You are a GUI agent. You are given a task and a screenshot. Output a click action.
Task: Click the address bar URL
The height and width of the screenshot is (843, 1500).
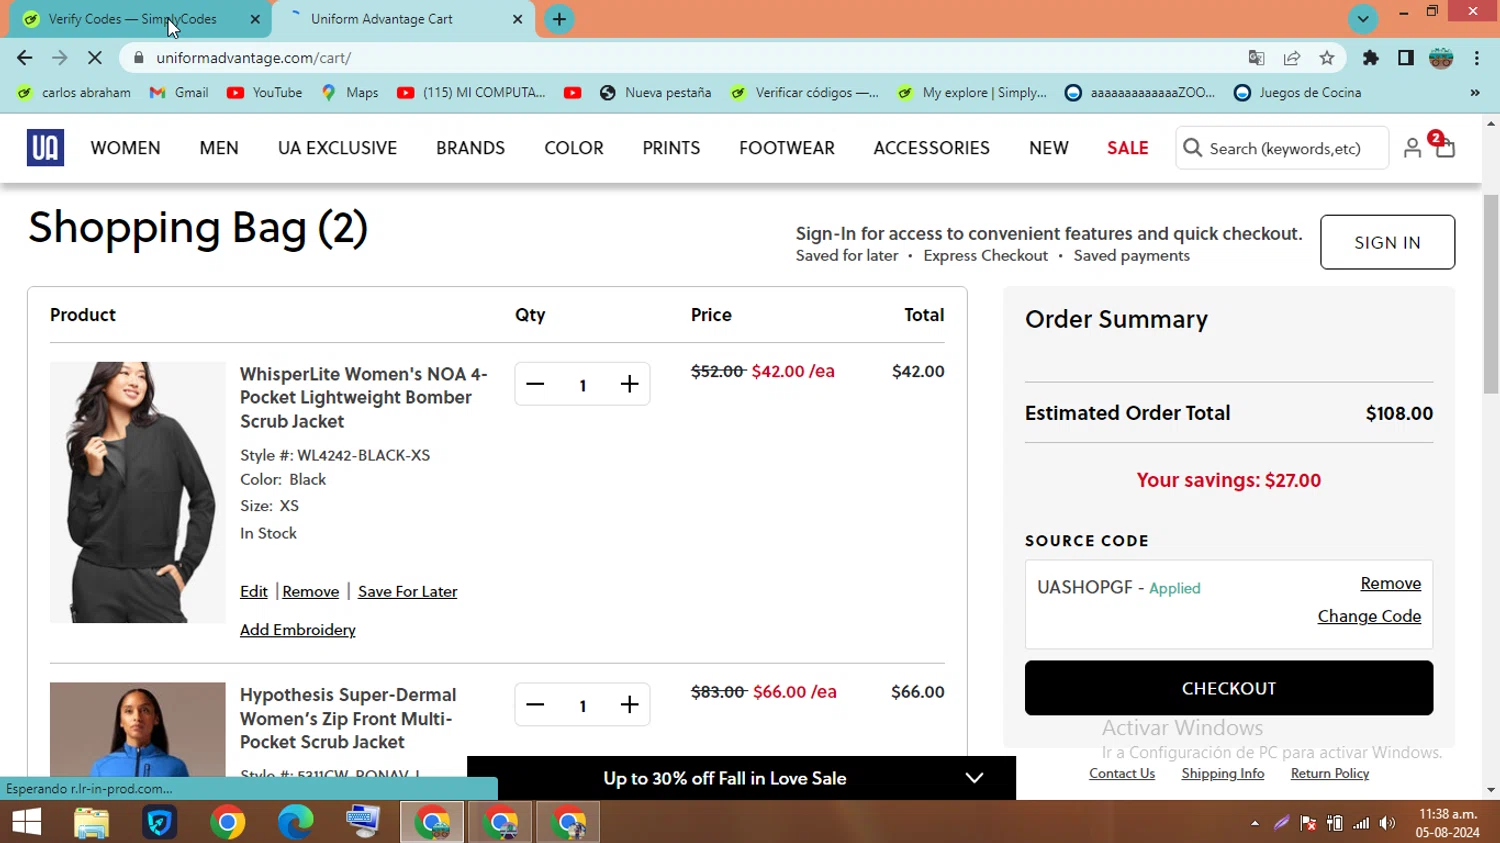pos(254,58)
